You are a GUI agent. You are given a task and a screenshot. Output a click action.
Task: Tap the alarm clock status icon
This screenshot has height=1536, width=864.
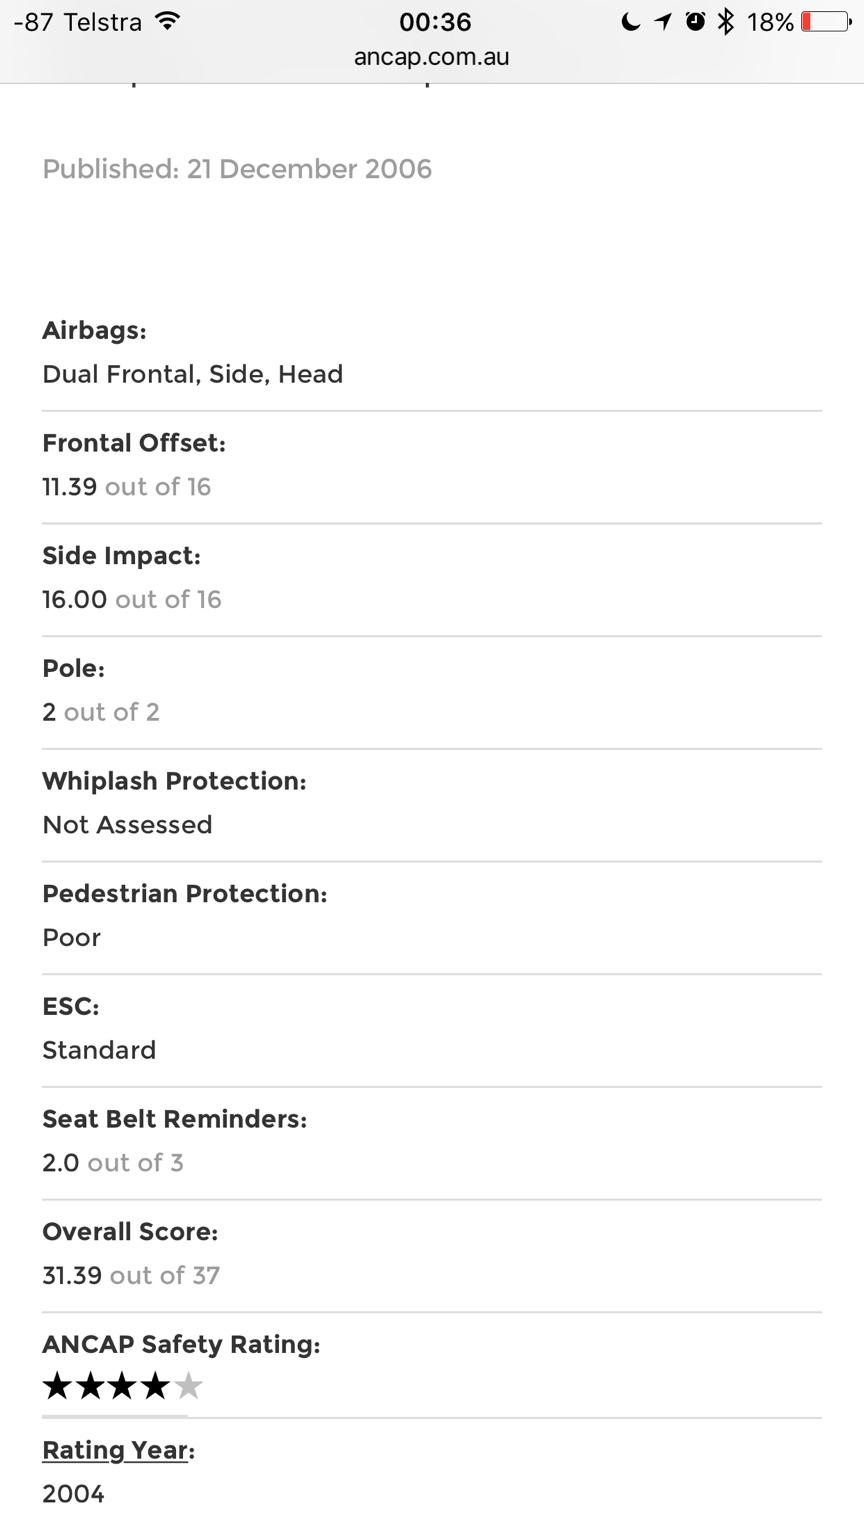695,22
